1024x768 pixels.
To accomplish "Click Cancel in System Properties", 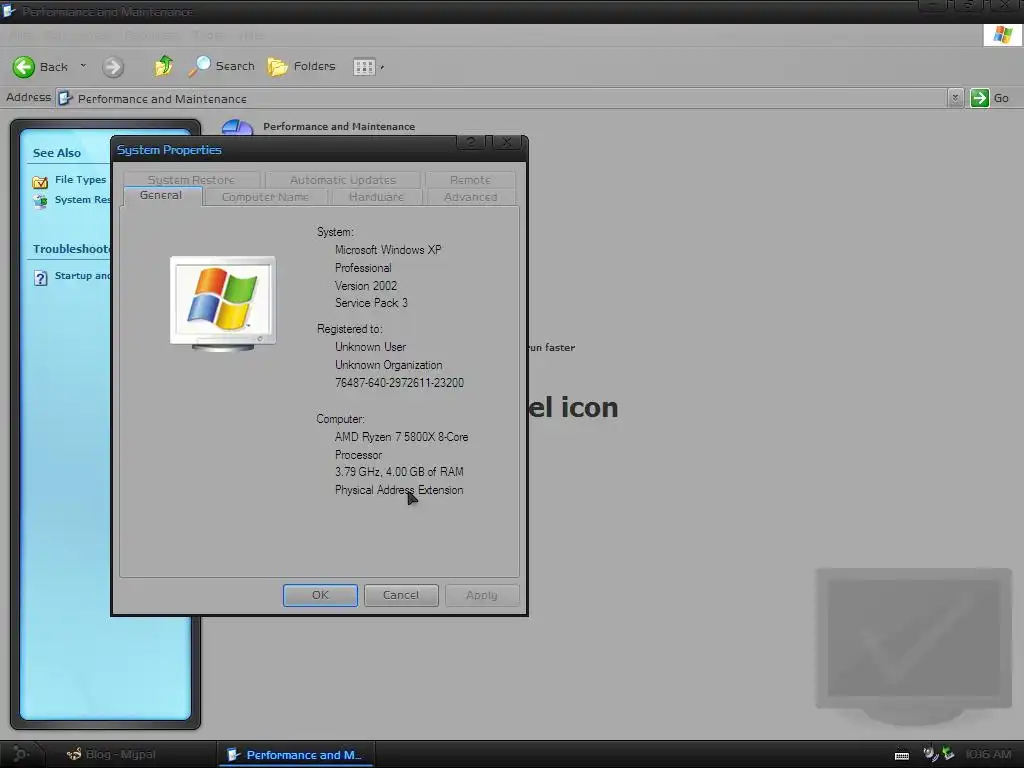I will pyautogui.click(x=401, y=595).
